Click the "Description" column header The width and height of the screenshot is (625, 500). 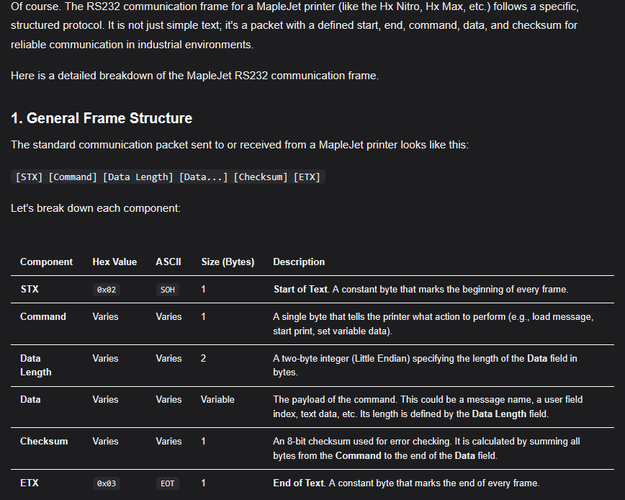(x=299, y=262)
